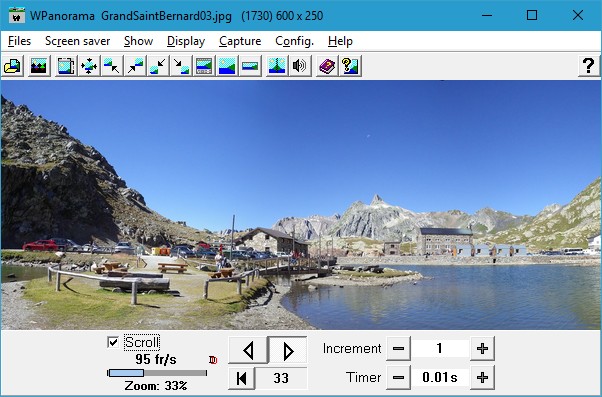Click the question mark over image icon
This screenshot has width=602, height=397.
pyautogui.click(x=350, y=66)
